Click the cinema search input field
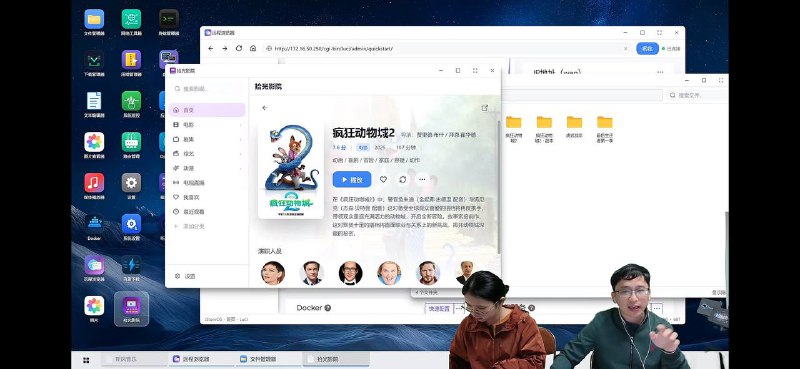This screenshot has height=369, width=800. pos(207,89)
